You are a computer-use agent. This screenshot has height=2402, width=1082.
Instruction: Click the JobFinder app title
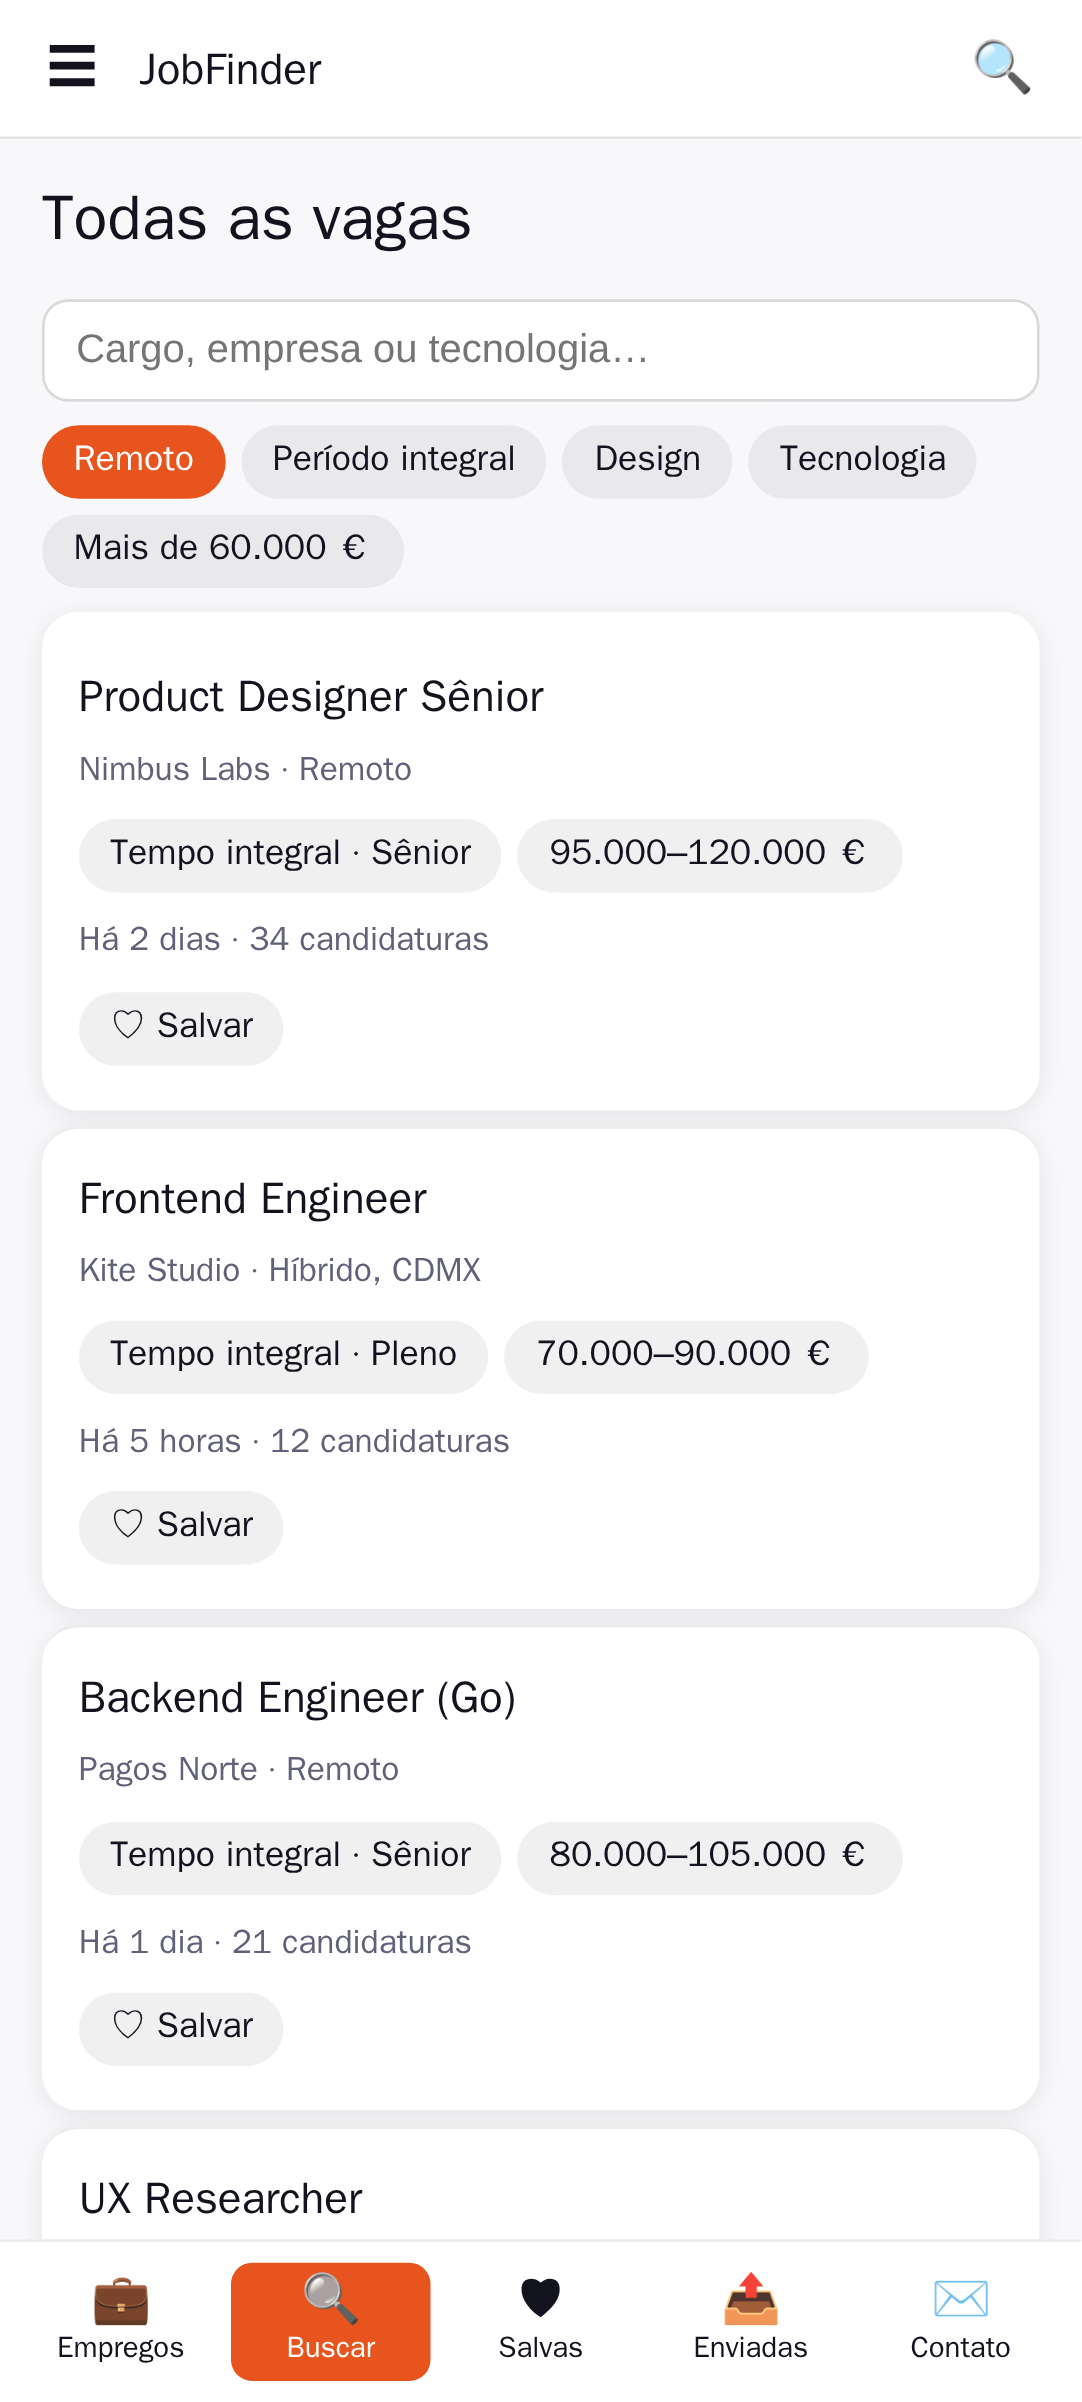[x=230, y=69]
